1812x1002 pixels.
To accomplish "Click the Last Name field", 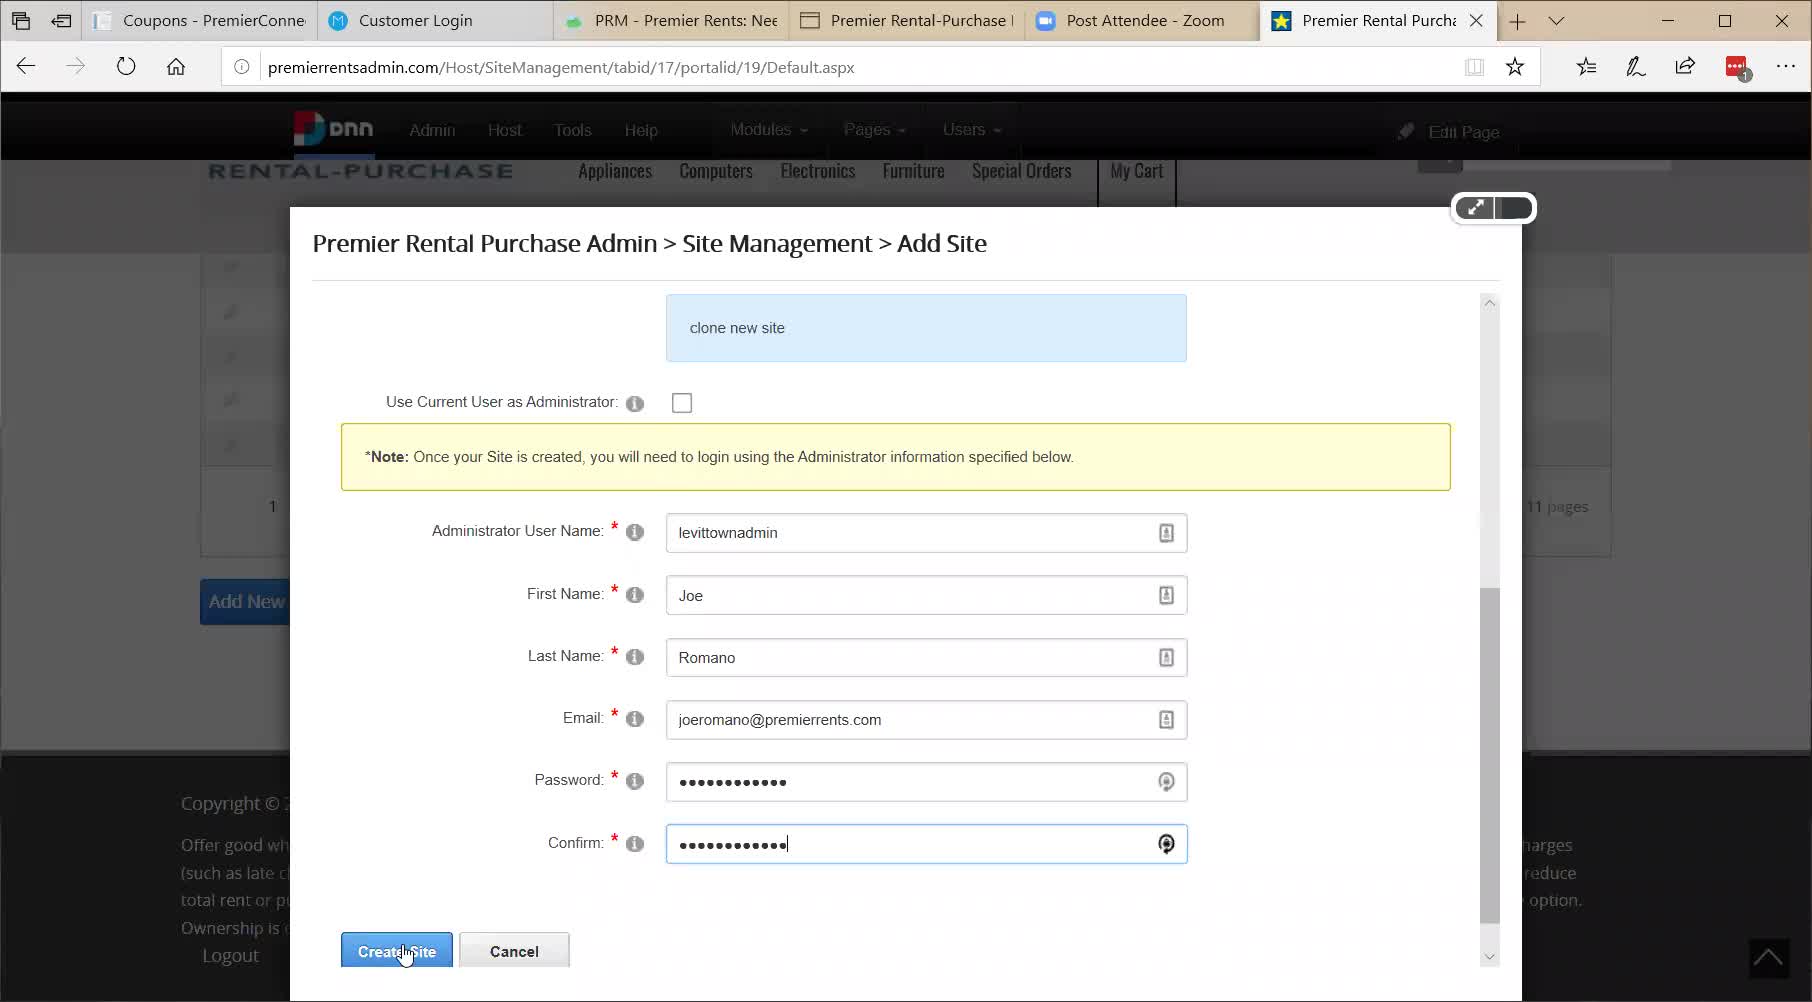I will click(926, 657).
